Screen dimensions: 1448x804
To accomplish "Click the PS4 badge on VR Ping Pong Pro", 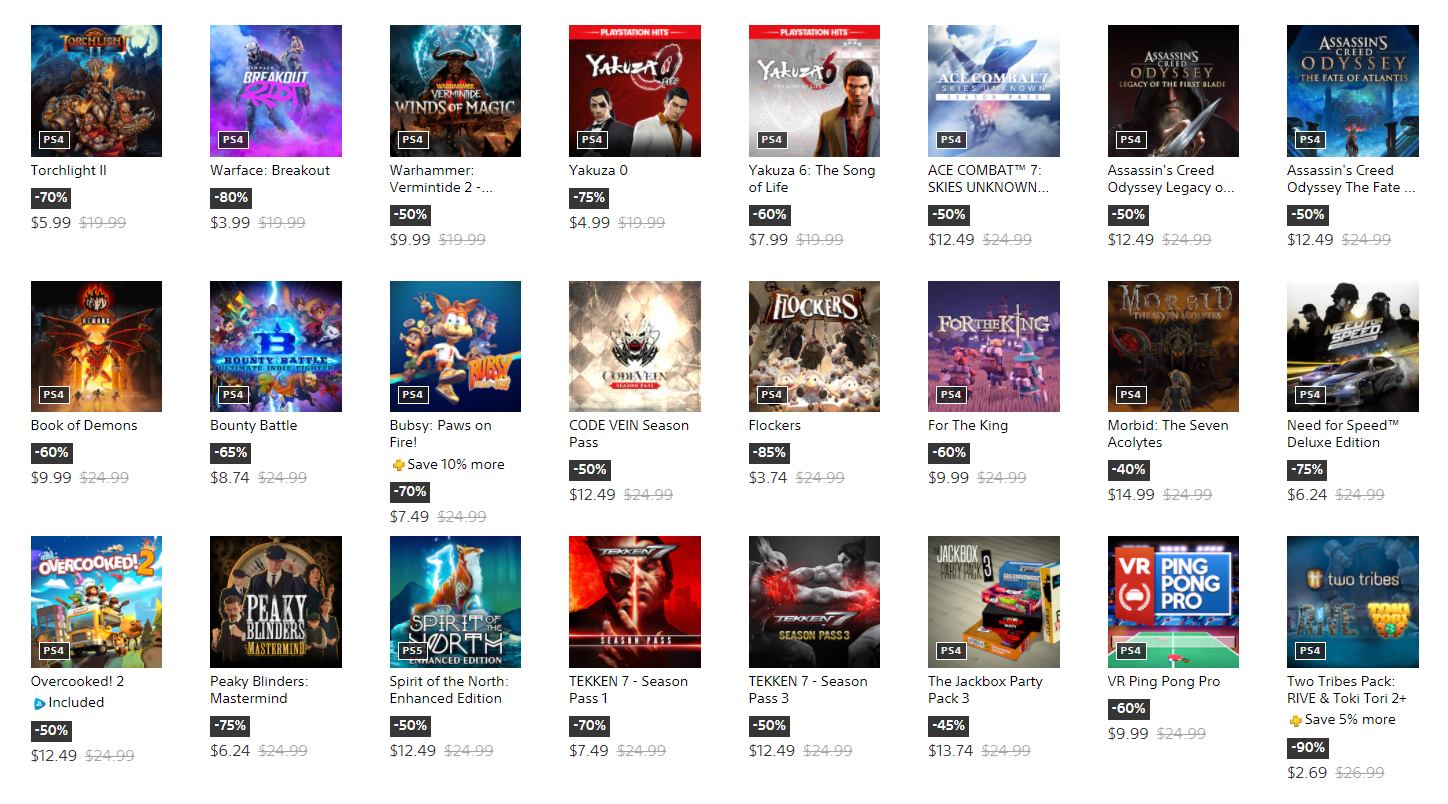I will pos(1130,650).
